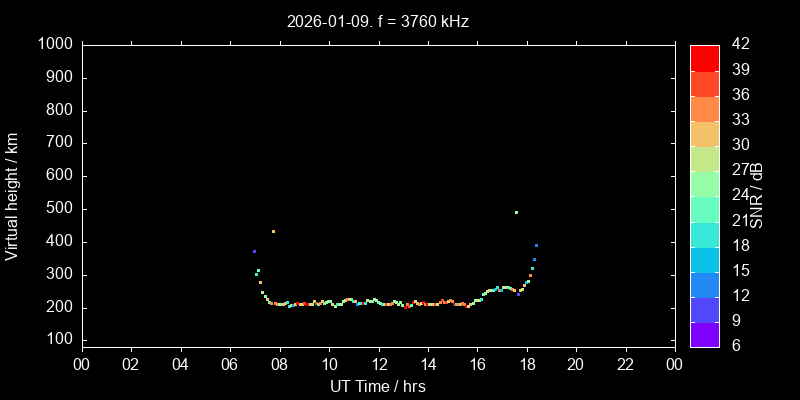Image resolution: width=800 pixels, height=400 pixels.
Task: Pick the blue 12–15 dB colorbar segment
Action: pyautogui.click(x=705, y=284)
